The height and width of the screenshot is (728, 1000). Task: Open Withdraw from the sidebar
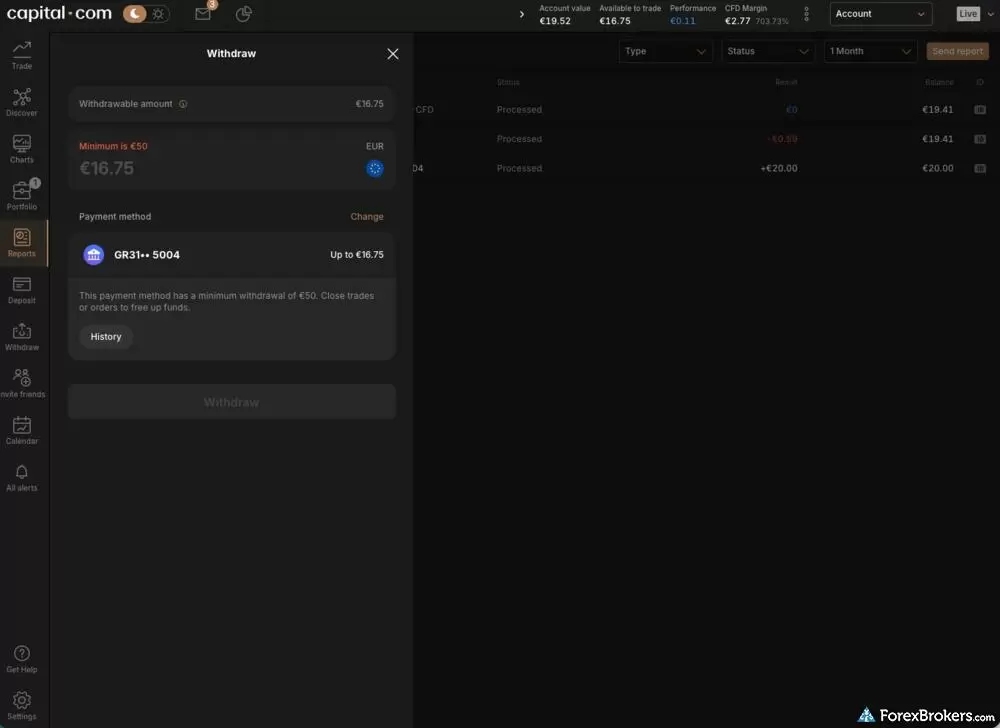click(x=22, y=337)
